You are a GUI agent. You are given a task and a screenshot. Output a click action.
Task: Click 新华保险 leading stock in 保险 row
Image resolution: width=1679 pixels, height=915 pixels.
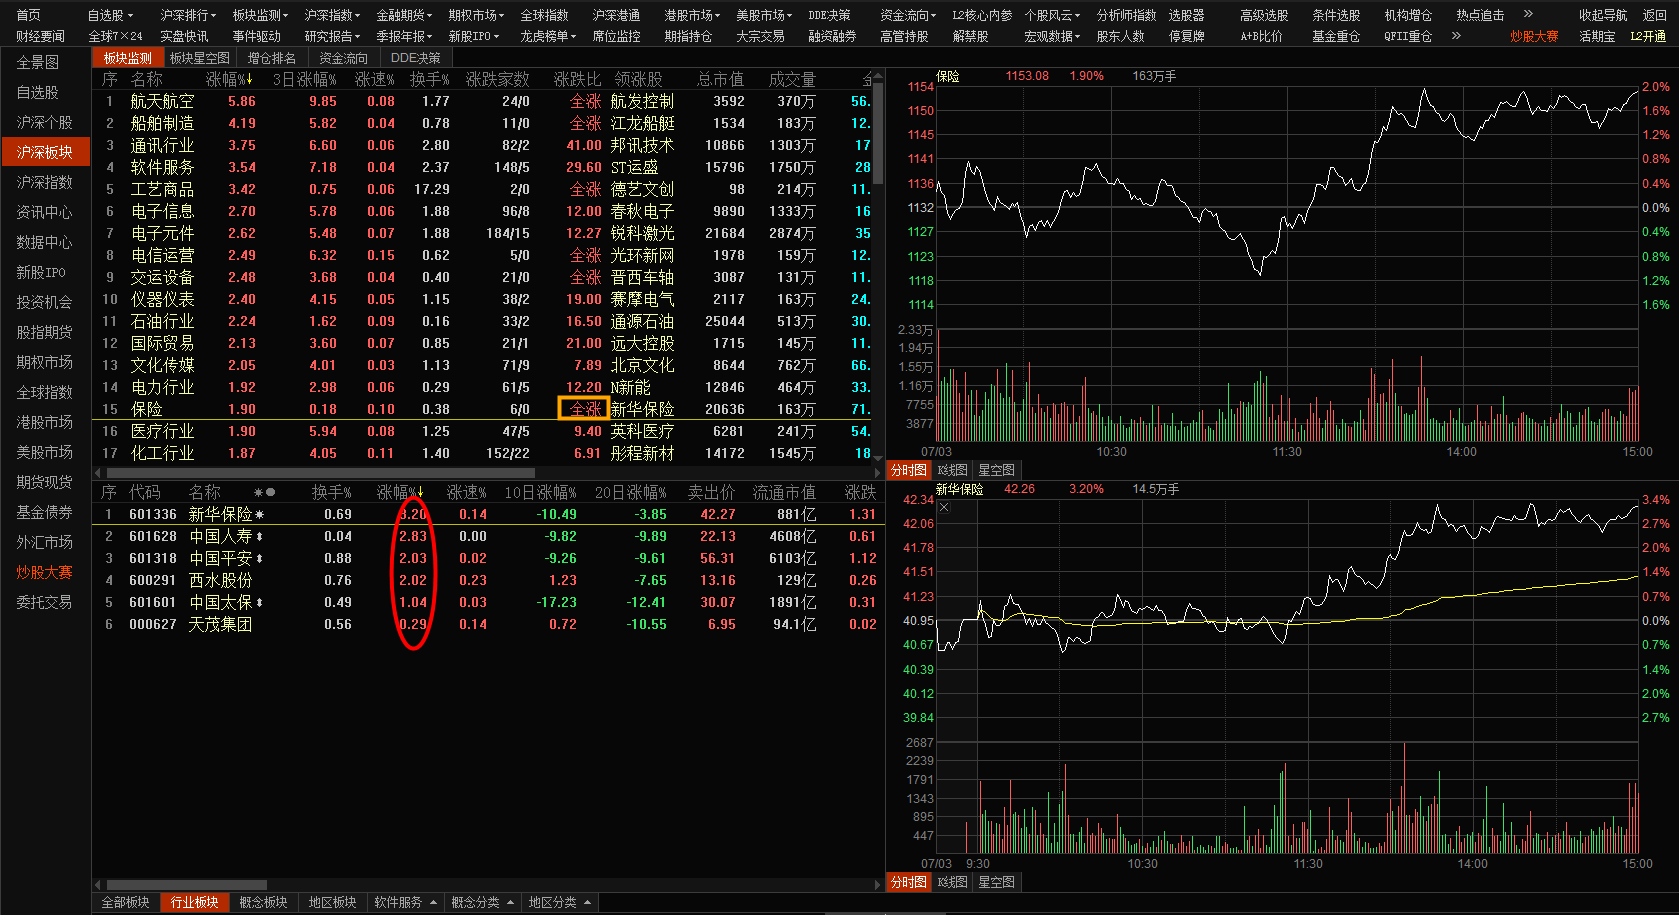click(642, 409)
